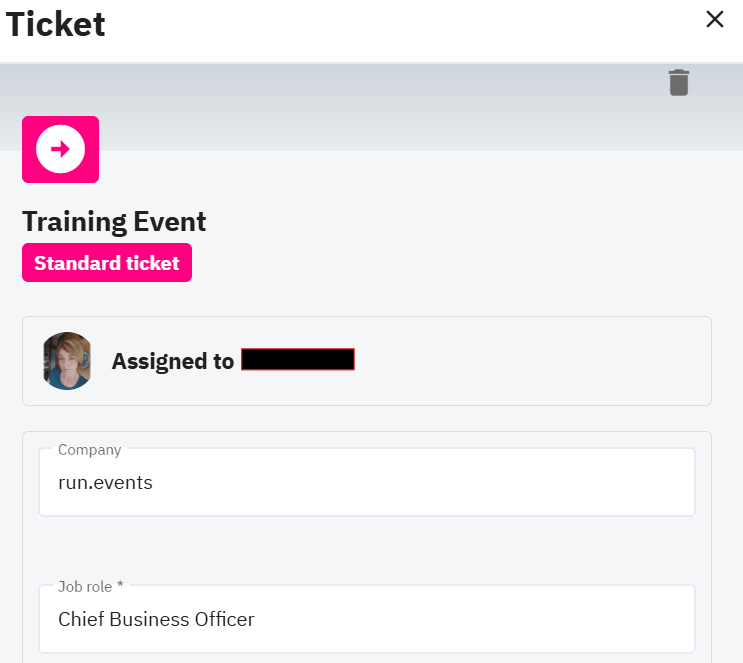This screenshot has height=663, width=743.
Task: Click the "Company" field label
Action: pos(89,450)
